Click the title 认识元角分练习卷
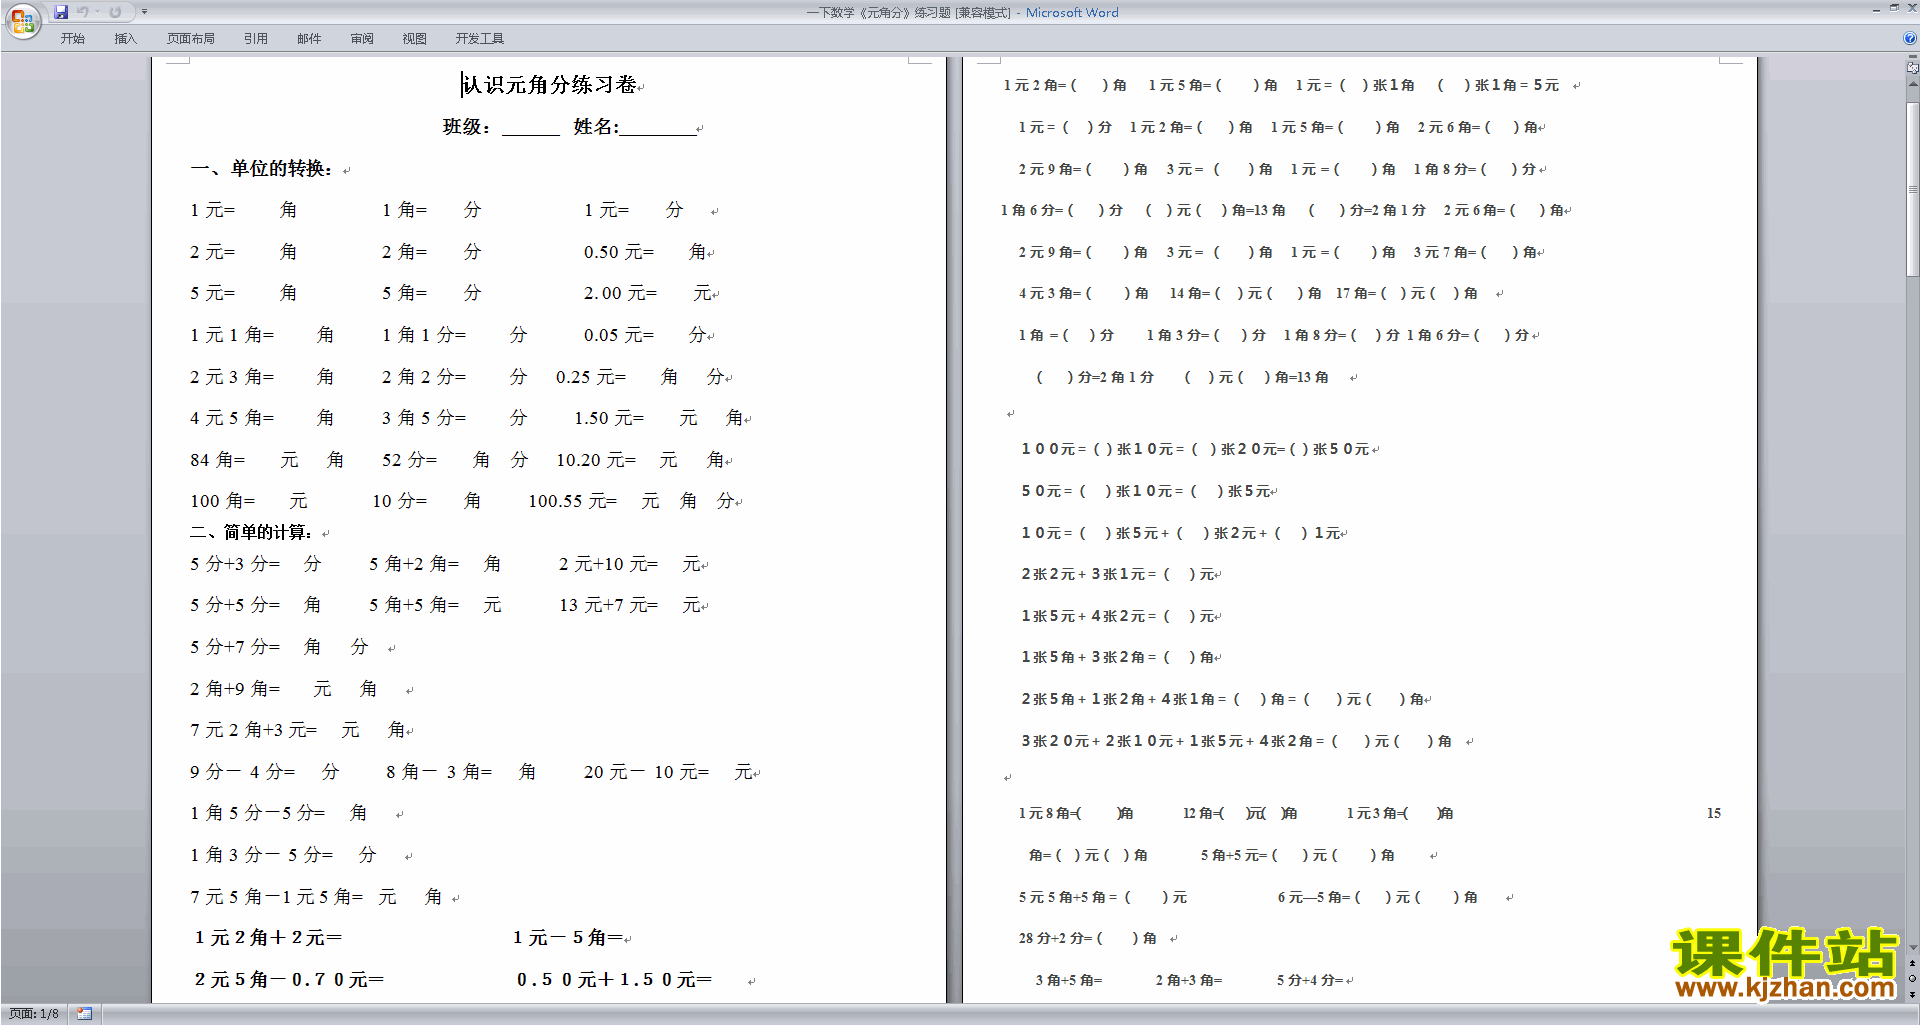The width and height of the screenshot is (1920, 1025). [549, 85]
